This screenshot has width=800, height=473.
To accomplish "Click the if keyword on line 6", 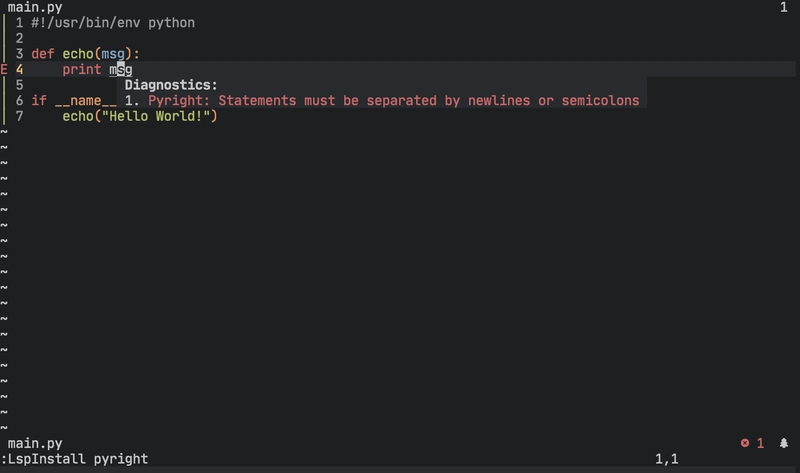I will [x=39, y=101].
